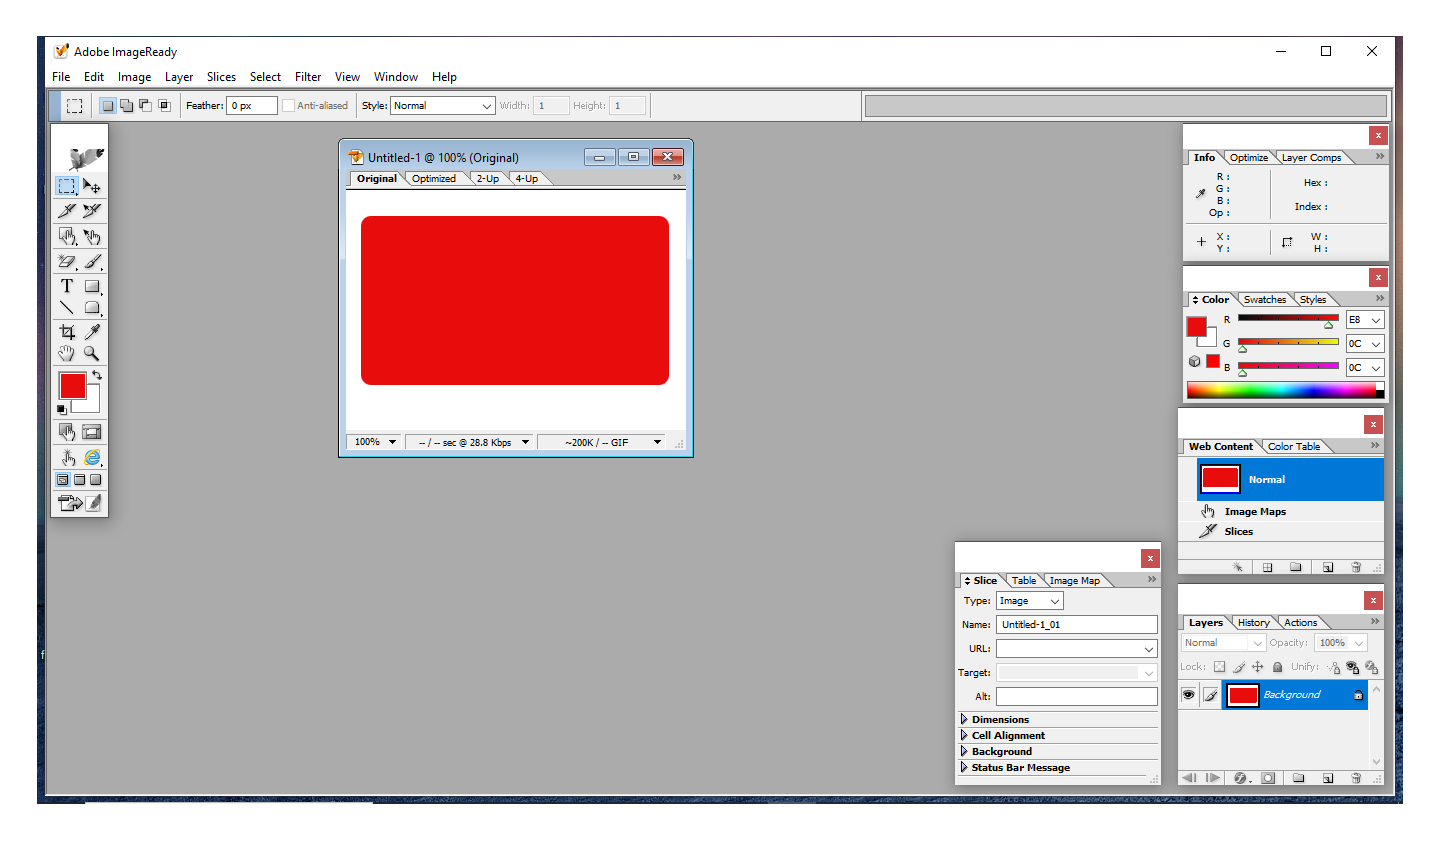Switch to the Swatches tab
This screenshot has width=1432, height=860.
pyautogui.click(x=1265, y=300)
